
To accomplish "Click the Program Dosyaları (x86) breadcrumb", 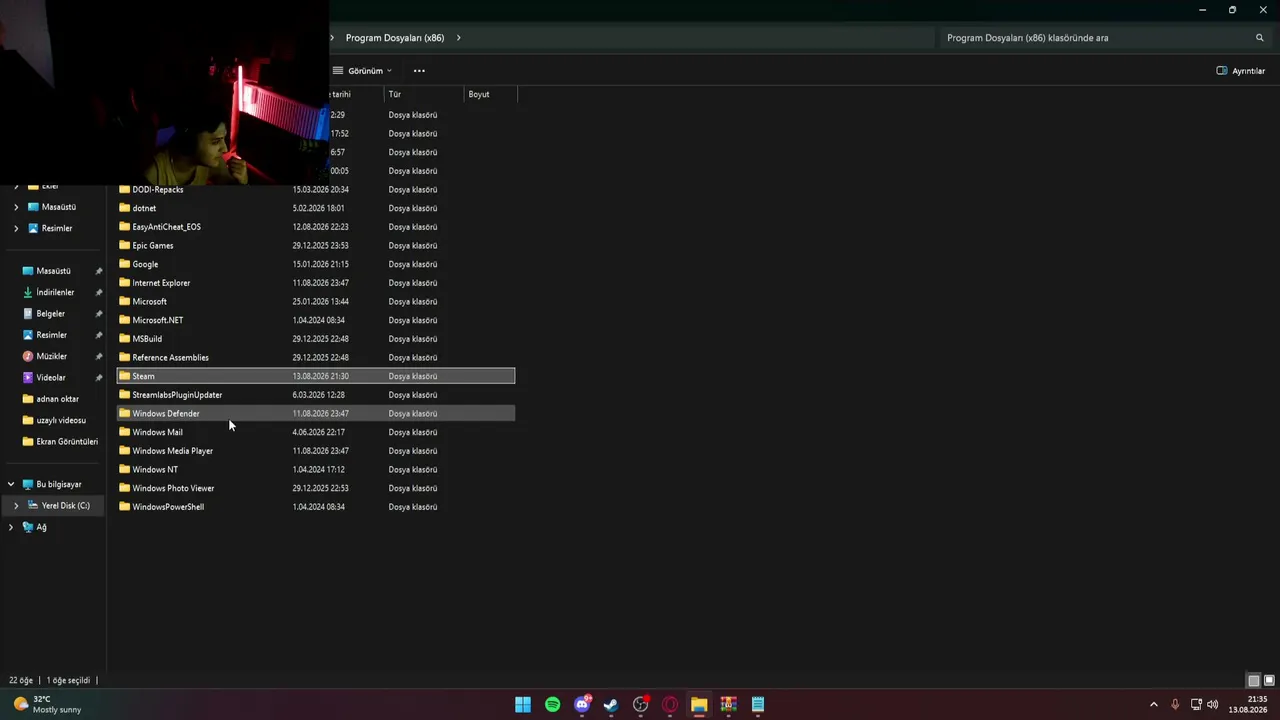I will (395, 38).
